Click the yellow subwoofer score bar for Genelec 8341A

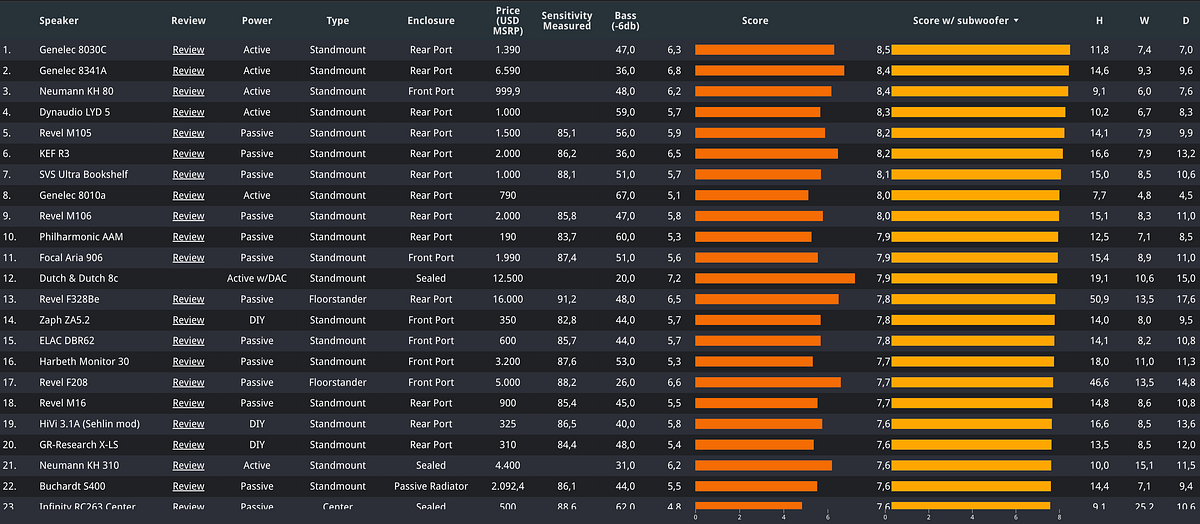coord(980,71)
